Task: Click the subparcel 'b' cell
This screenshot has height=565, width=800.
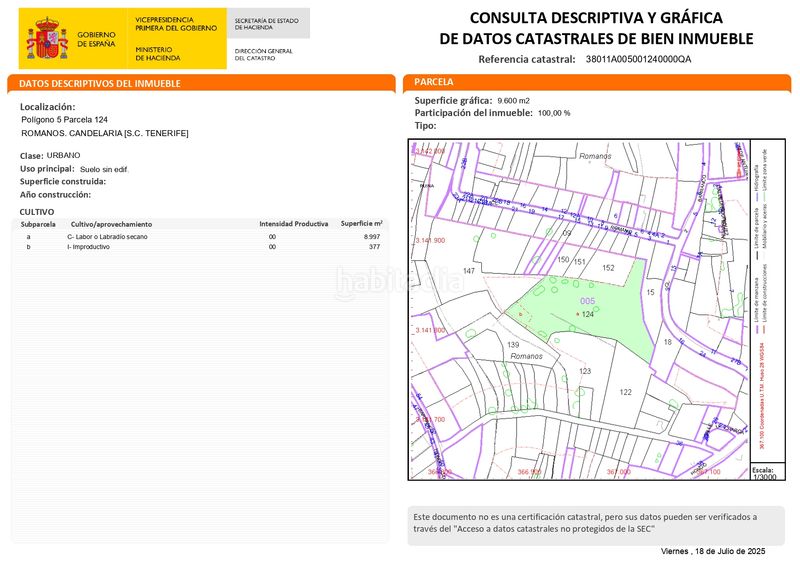Action: (29, 247)
